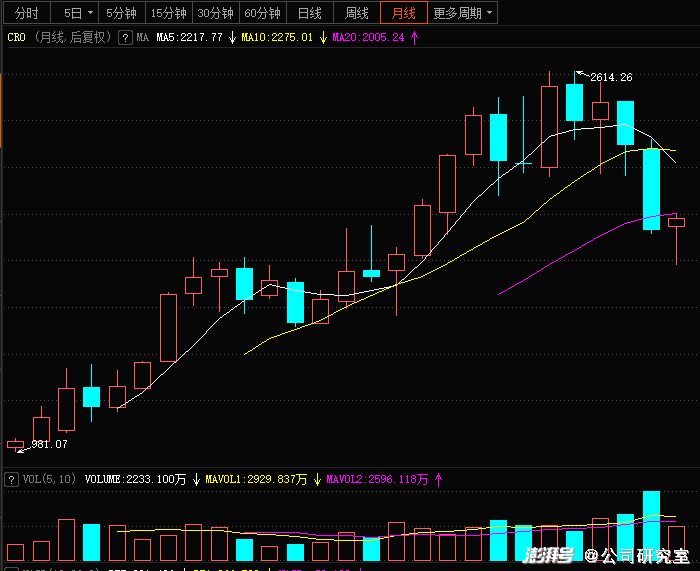Switch to the 30分钟 tab
The image size is (700, 571).
click(x=216, y=13)
